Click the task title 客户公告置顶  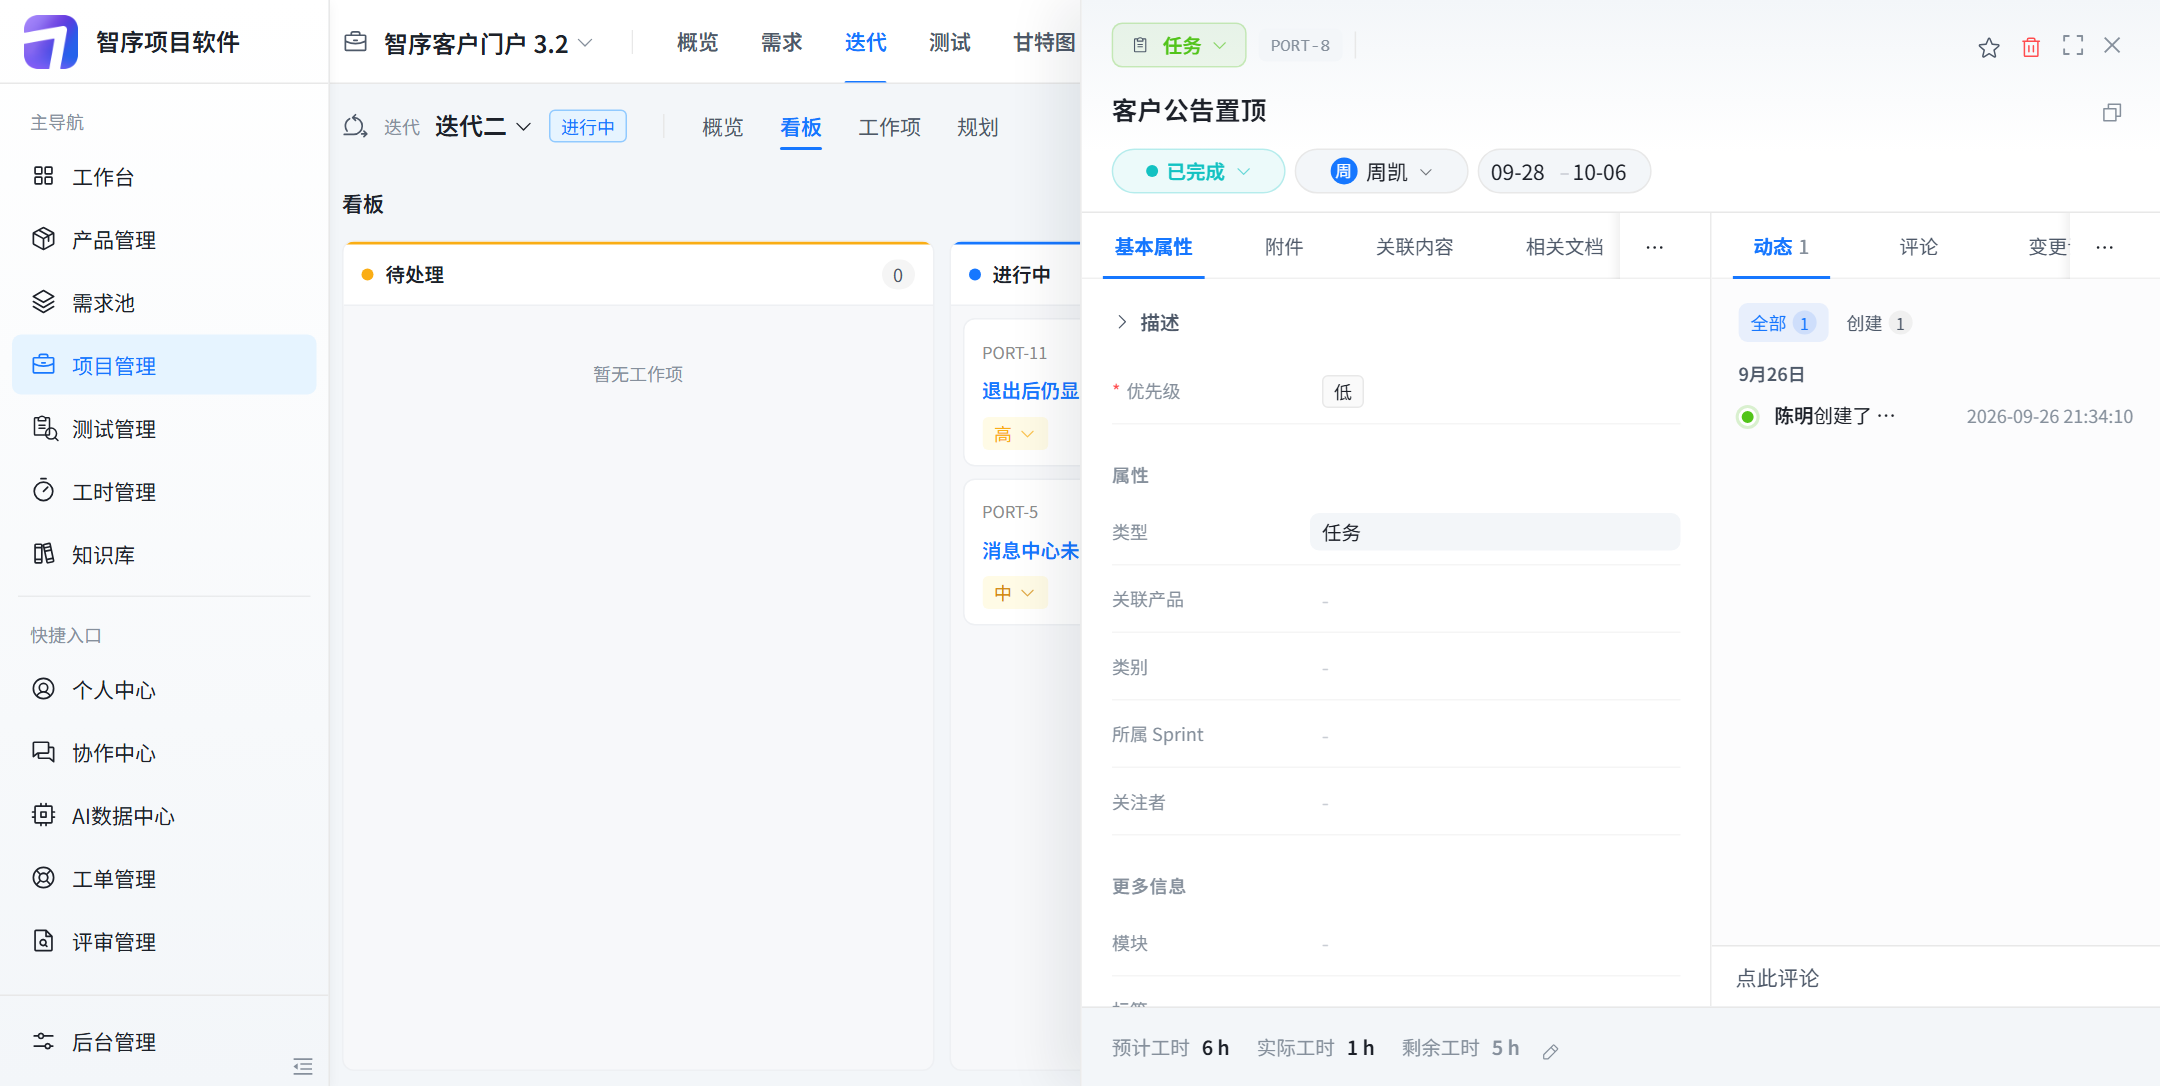click(x=1189, y=110)
